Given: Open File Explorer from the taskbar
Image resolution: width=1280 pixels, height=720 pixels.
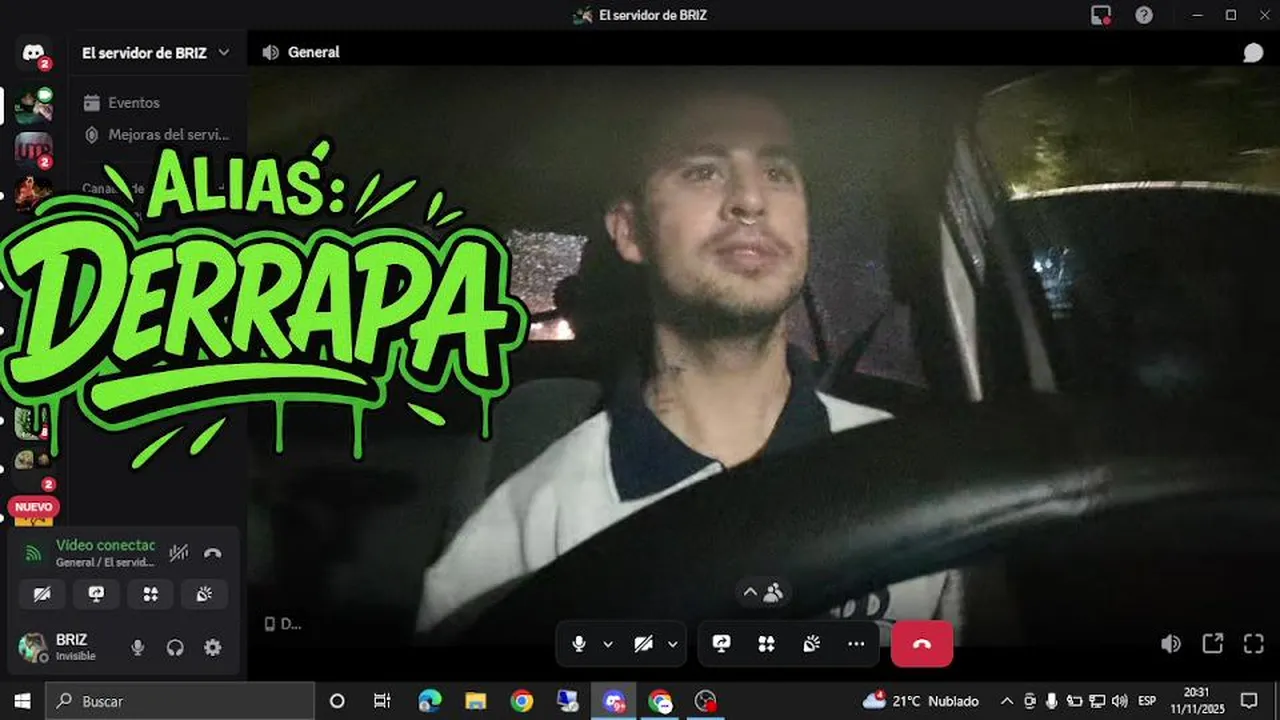Looking at the screenshot, I should tap(476, 701).
